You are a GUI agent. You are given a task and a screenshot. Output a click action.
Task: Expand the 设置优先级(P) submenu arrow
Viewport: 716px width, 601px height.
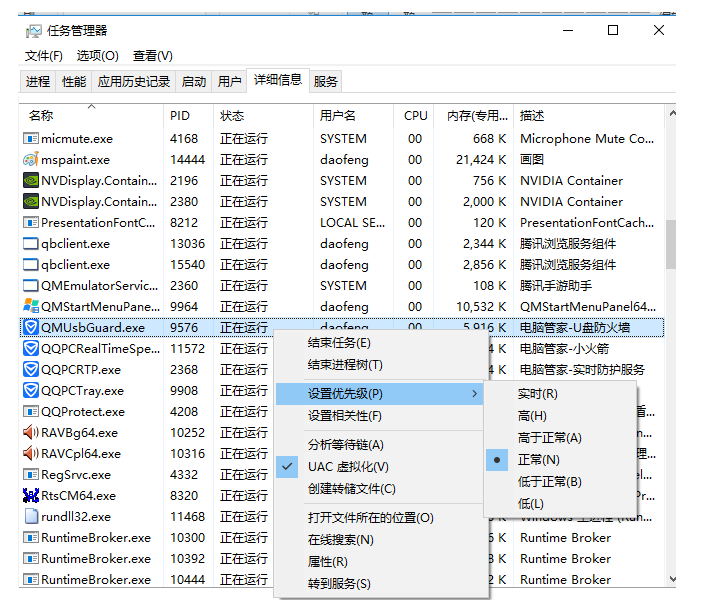click(474, 394)
